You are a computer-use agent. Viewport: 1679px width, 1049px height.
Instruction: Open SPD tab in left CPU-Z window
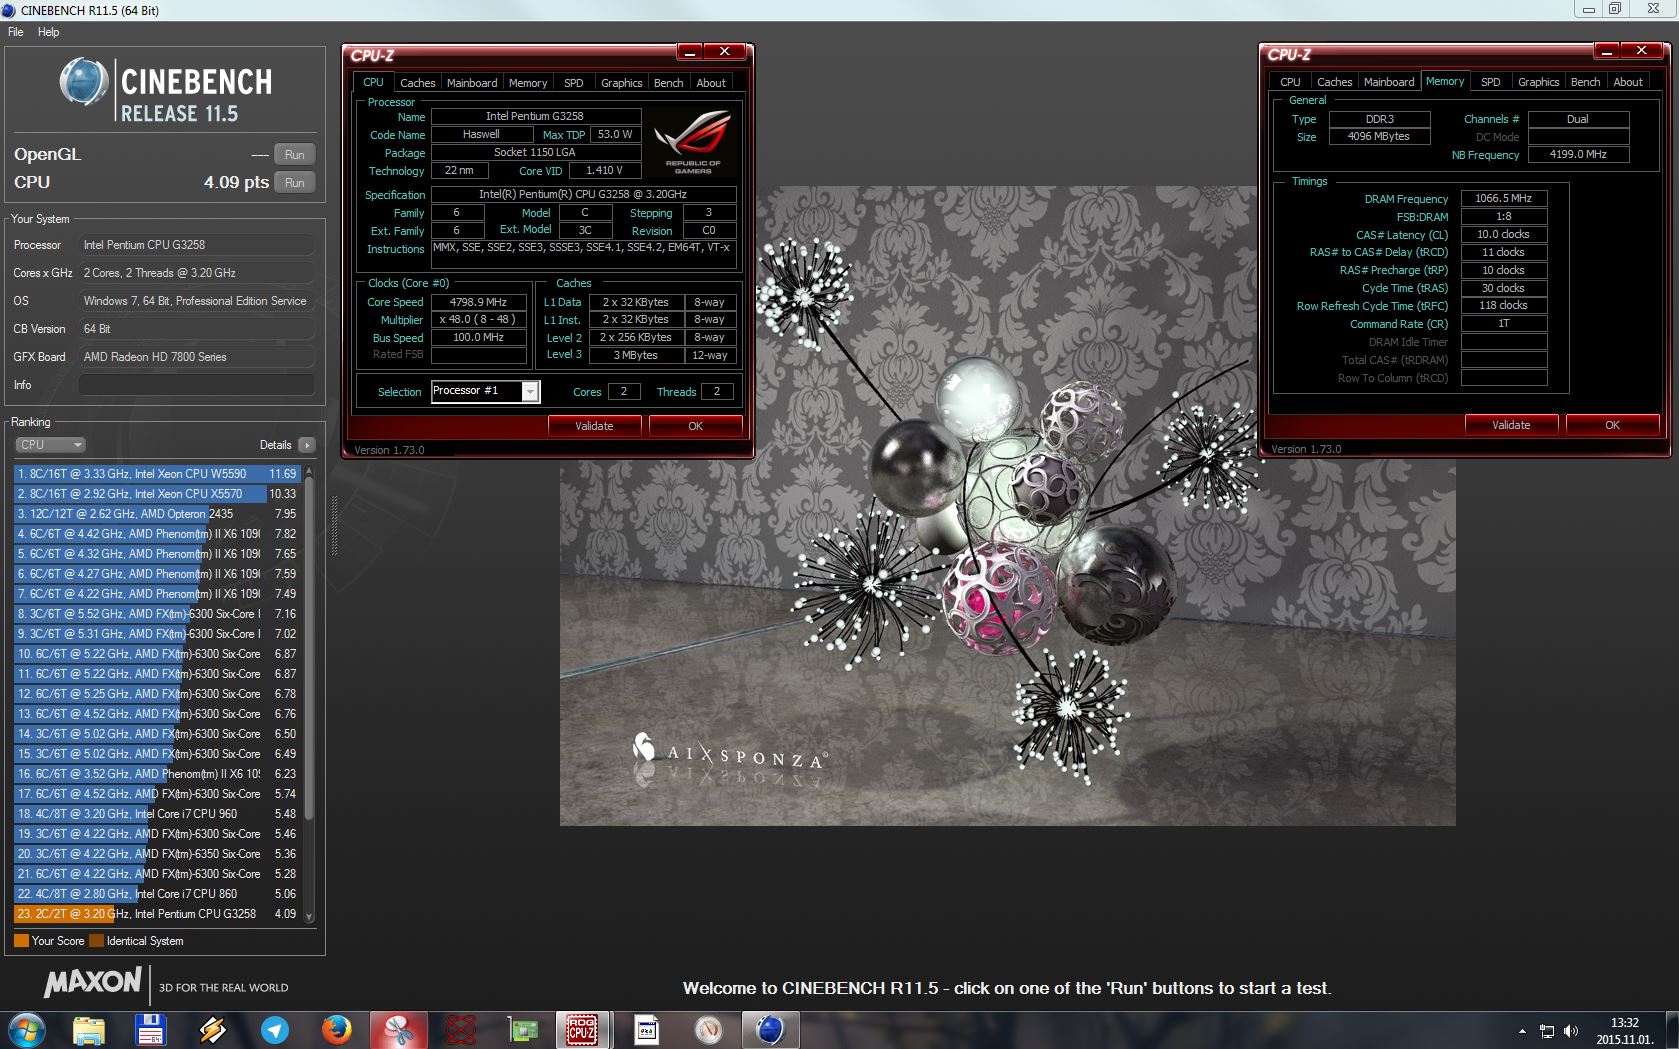pos(573,83)
